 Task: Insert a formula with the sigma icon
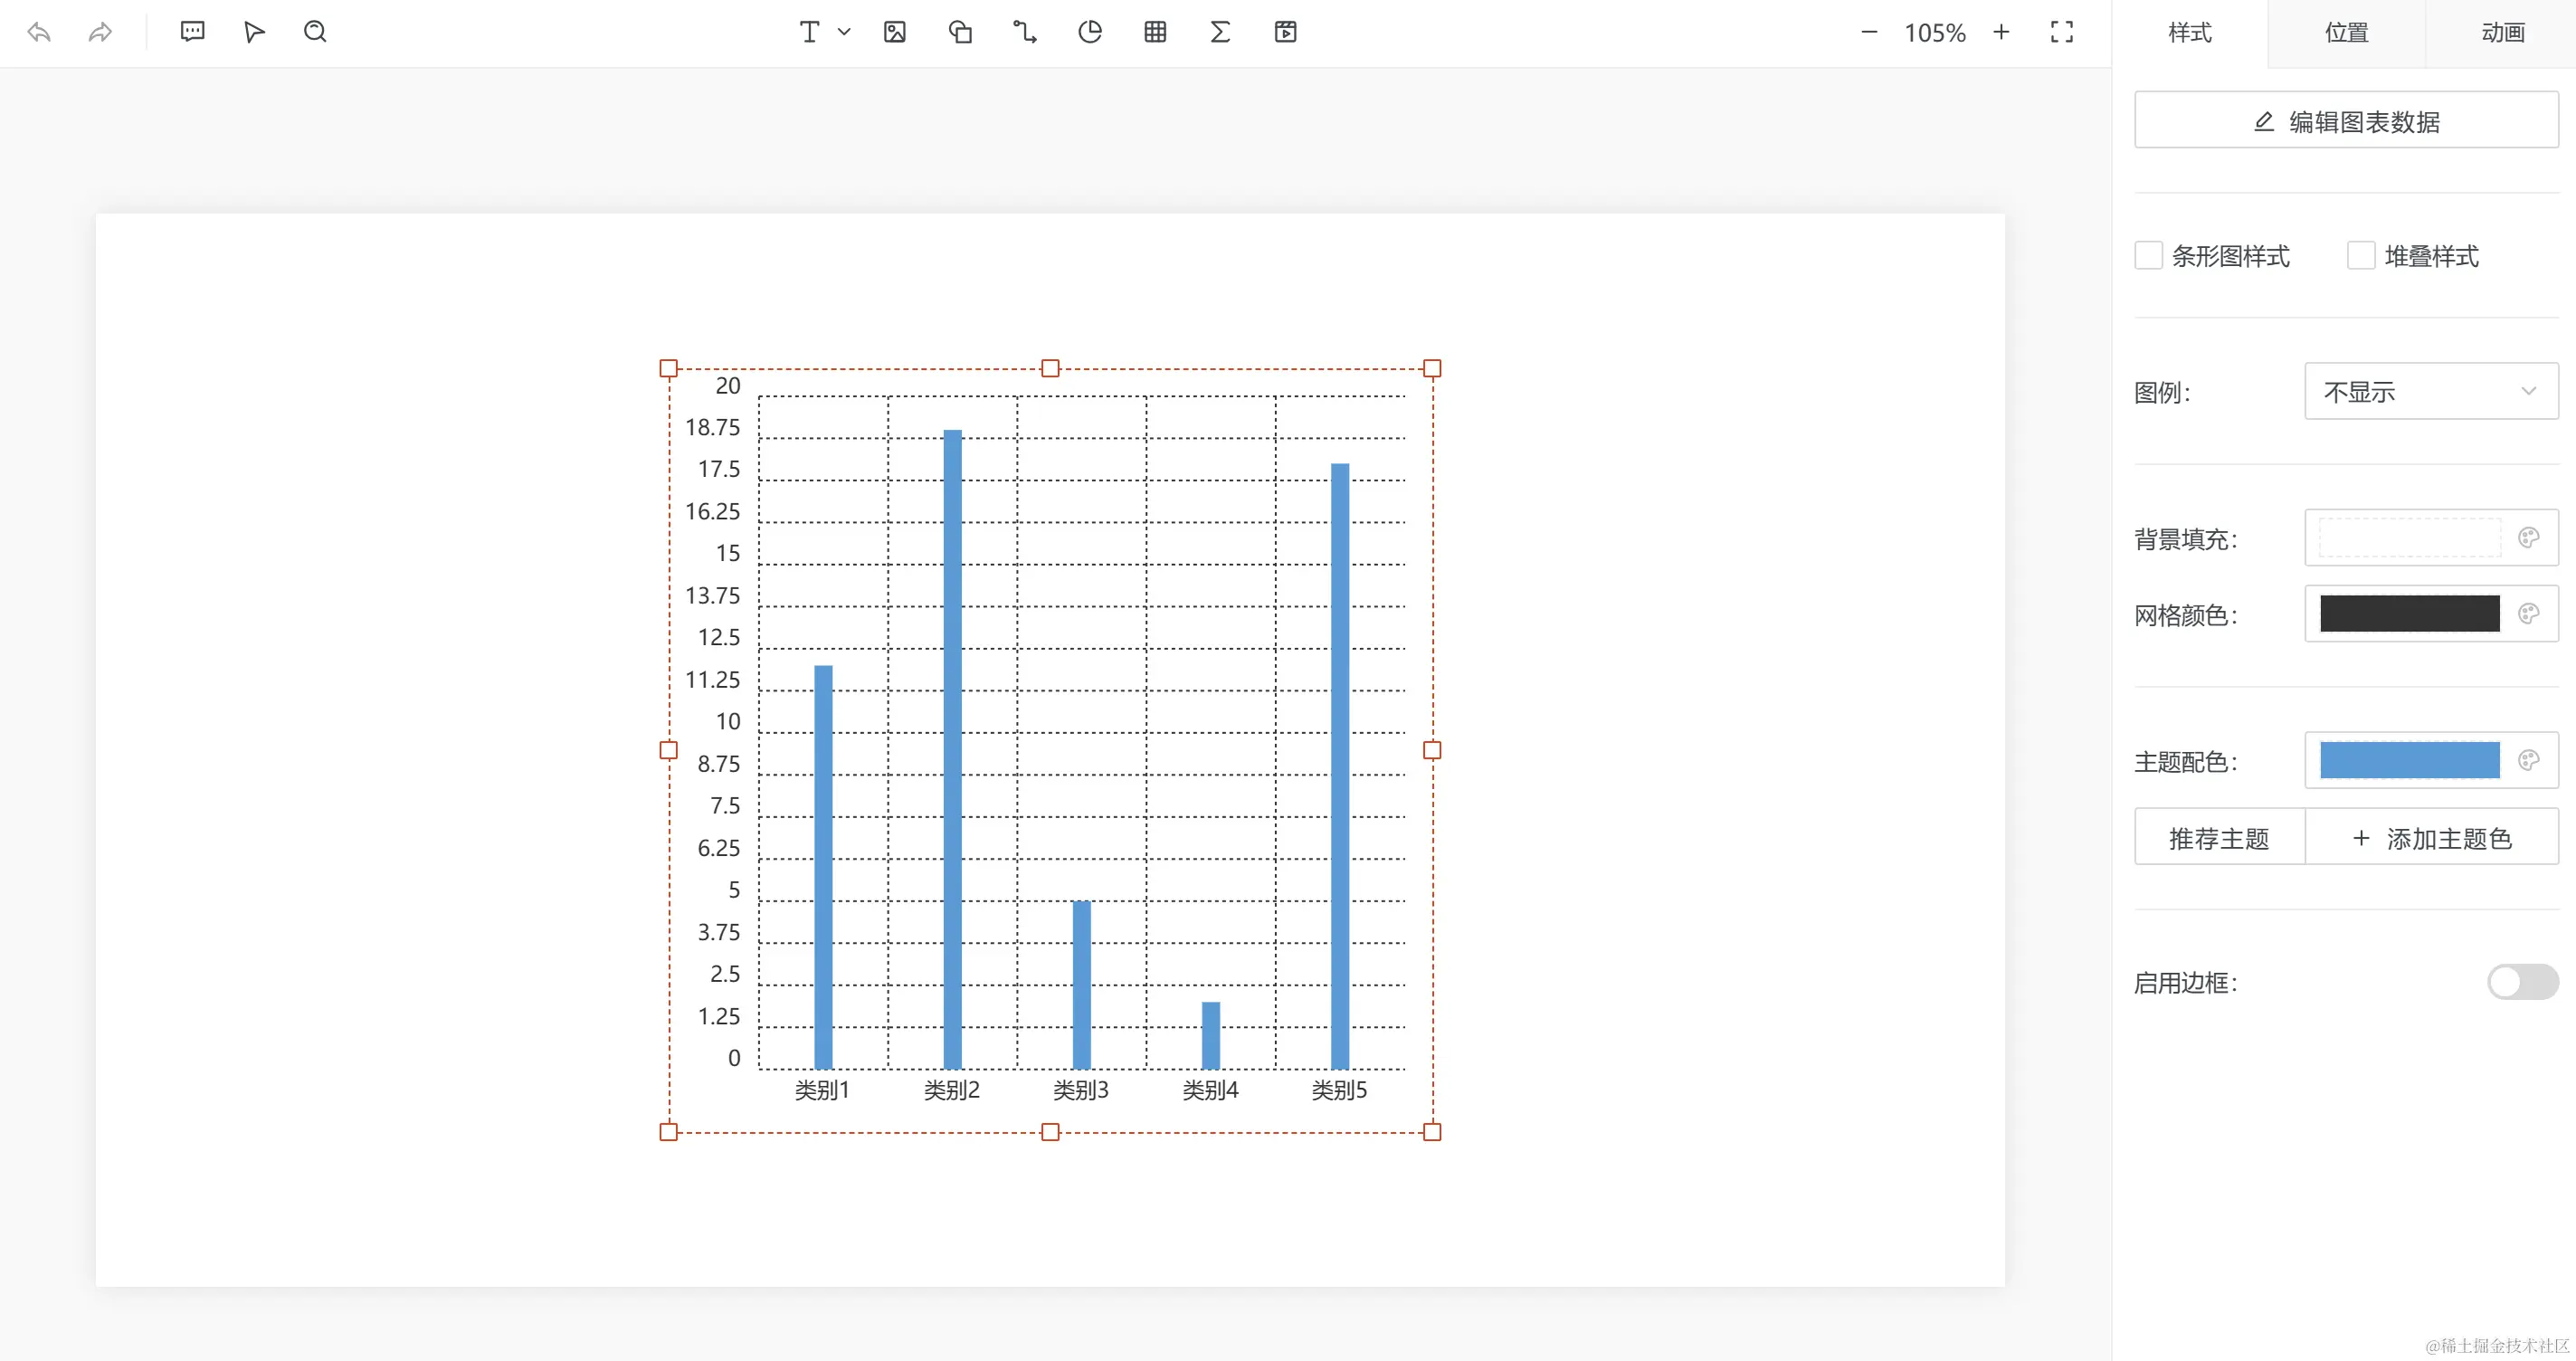point(1220,32)
